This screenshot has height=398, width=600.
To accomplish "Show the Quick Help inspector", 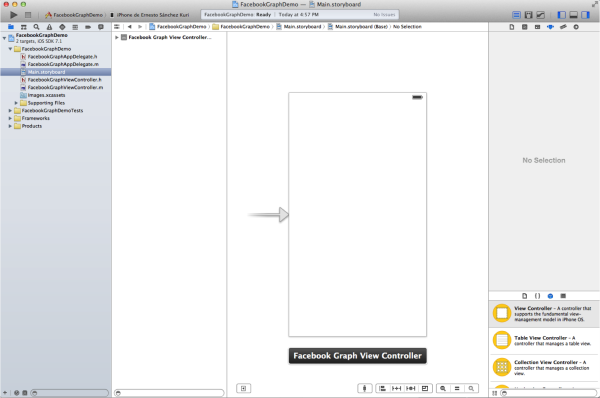I will (525, 27).
